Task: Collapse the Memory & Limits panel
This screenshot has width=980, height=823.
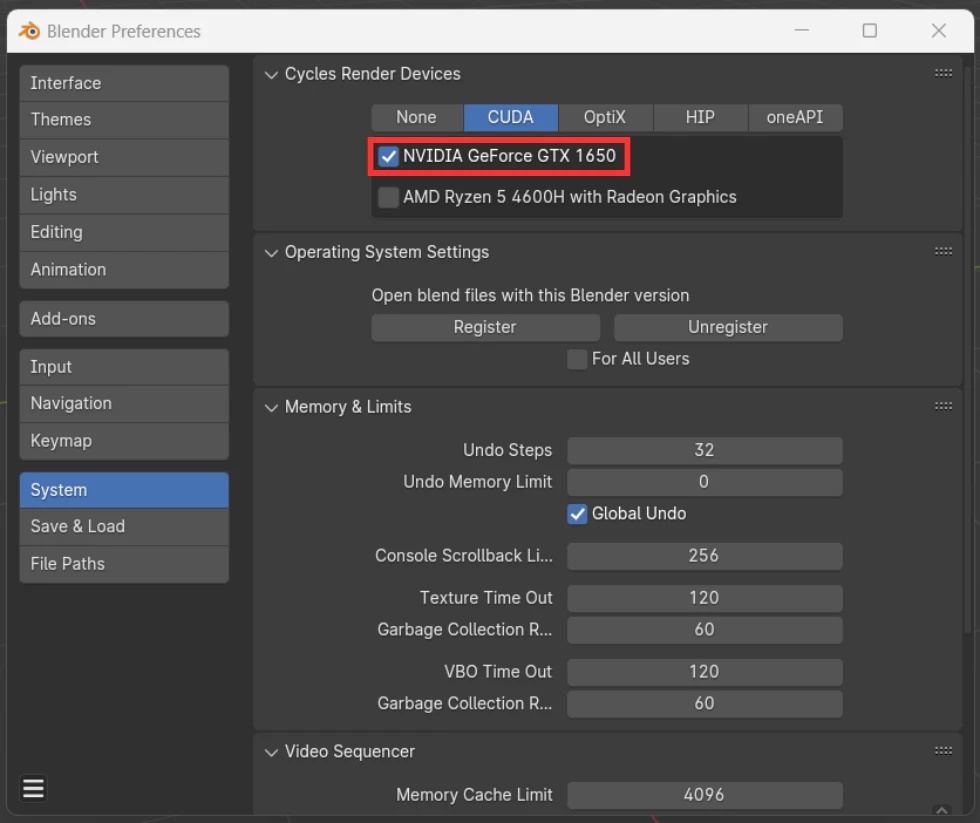Action: [271, 407]
